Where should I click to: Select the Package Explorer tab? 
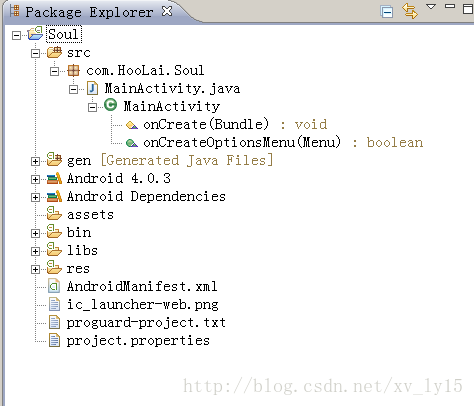[x=89, y=12]
